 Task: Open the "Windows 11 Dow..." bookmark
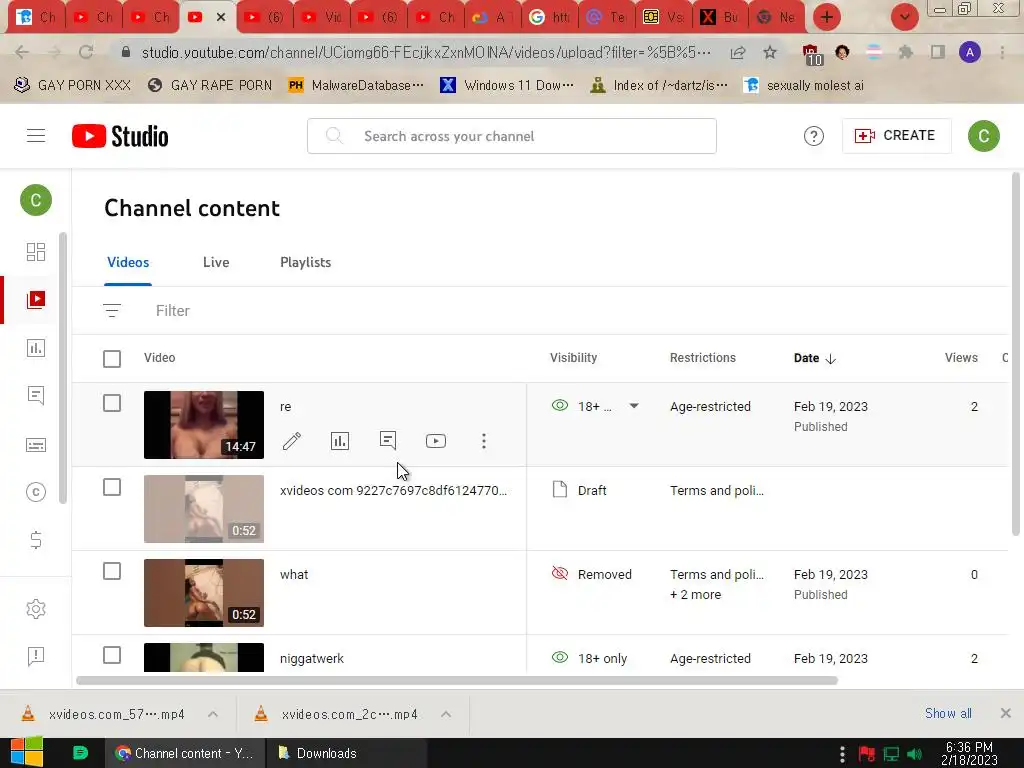point(507,85)
